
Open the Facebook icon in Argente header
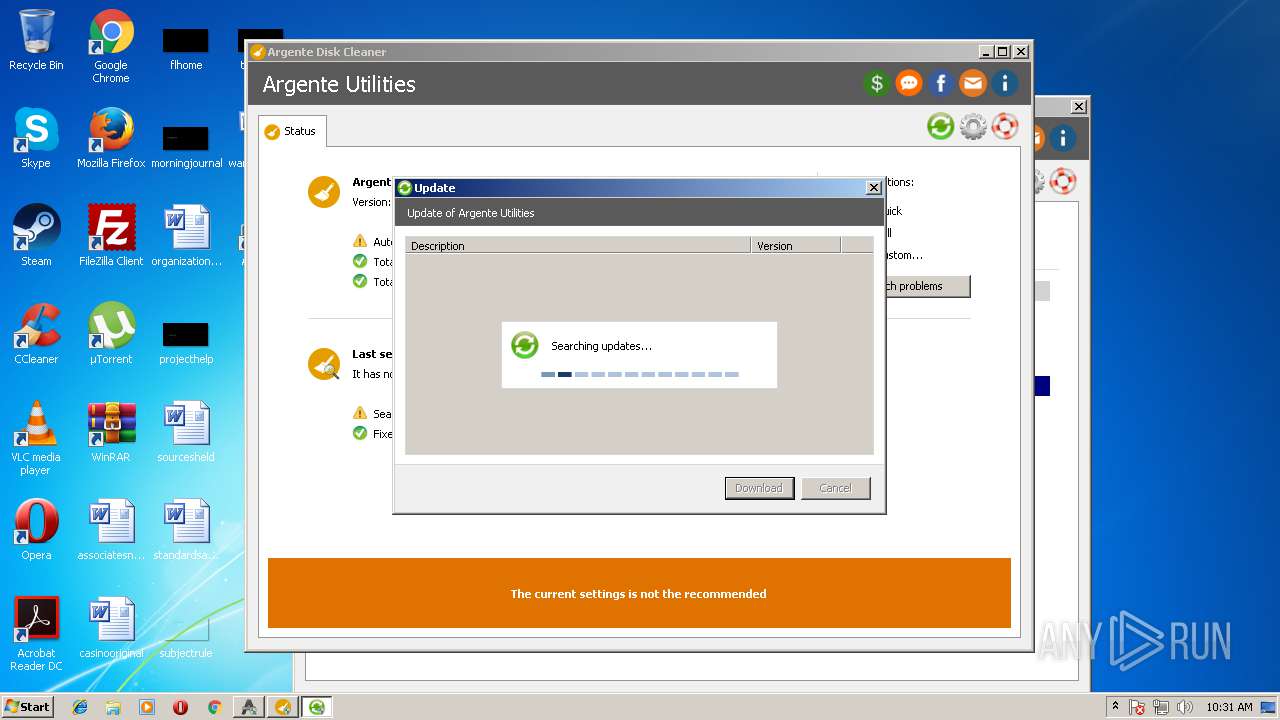click(x=941, y=83)
